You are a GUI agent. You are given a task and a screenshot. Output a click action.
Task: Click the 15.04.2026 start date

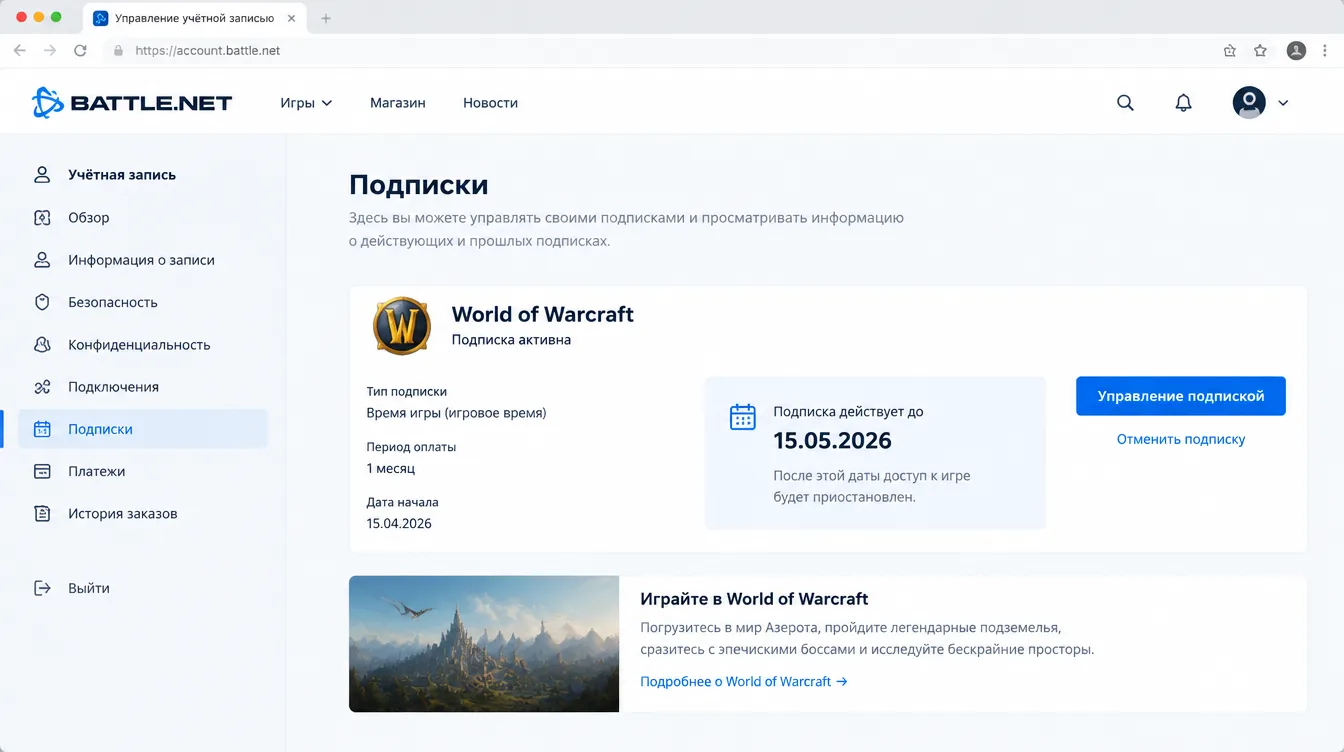[x=399, y=523]
